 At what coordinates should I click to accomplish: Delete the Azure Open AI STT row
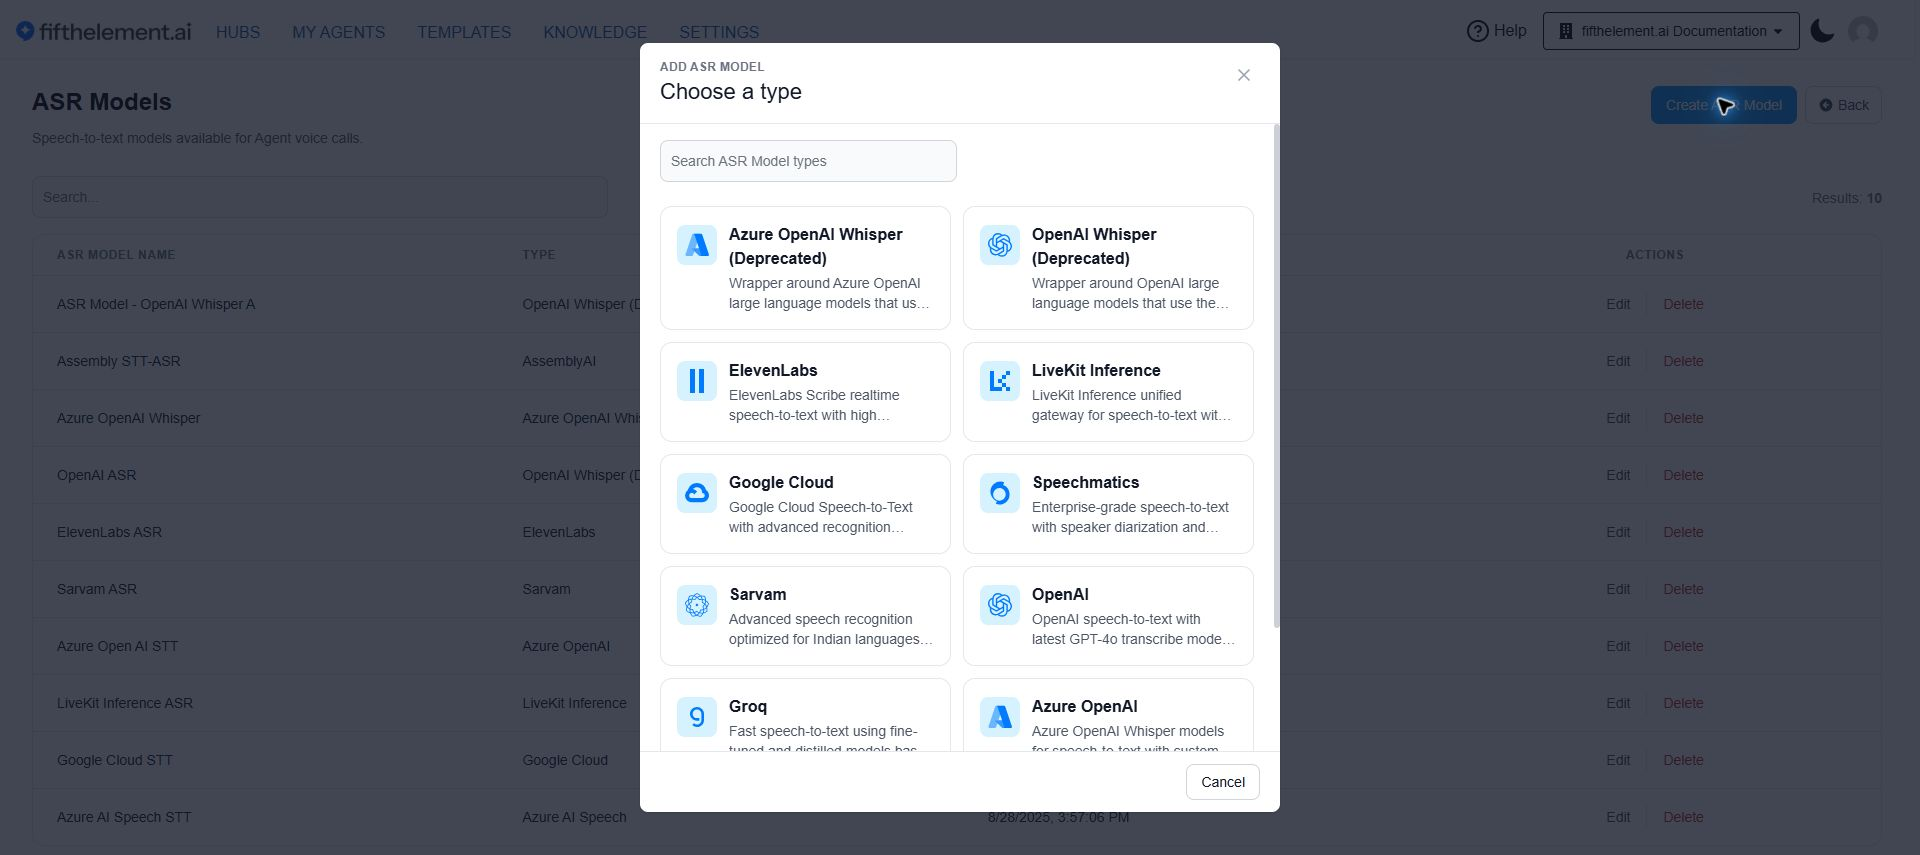click(x=1683, y=646)
